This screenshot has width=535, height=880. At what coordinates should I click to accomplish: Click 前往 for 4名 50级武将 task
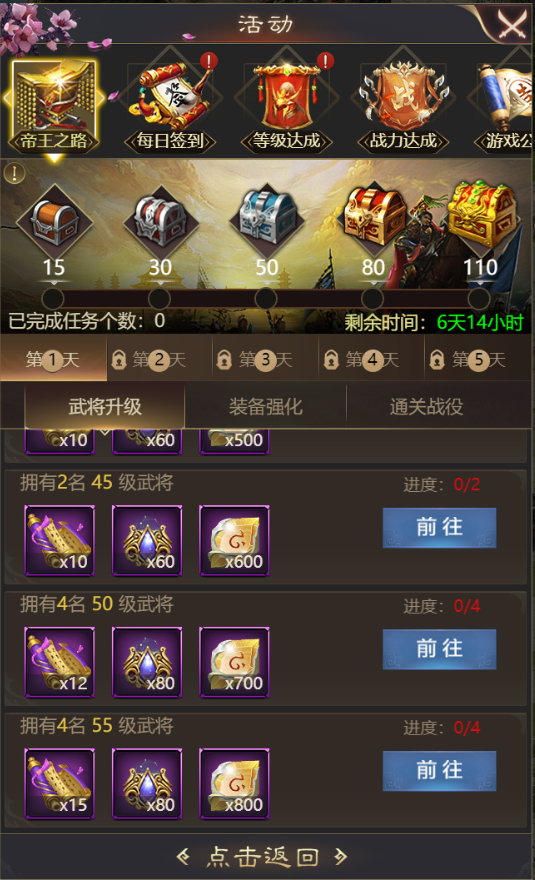coord(440,649)
